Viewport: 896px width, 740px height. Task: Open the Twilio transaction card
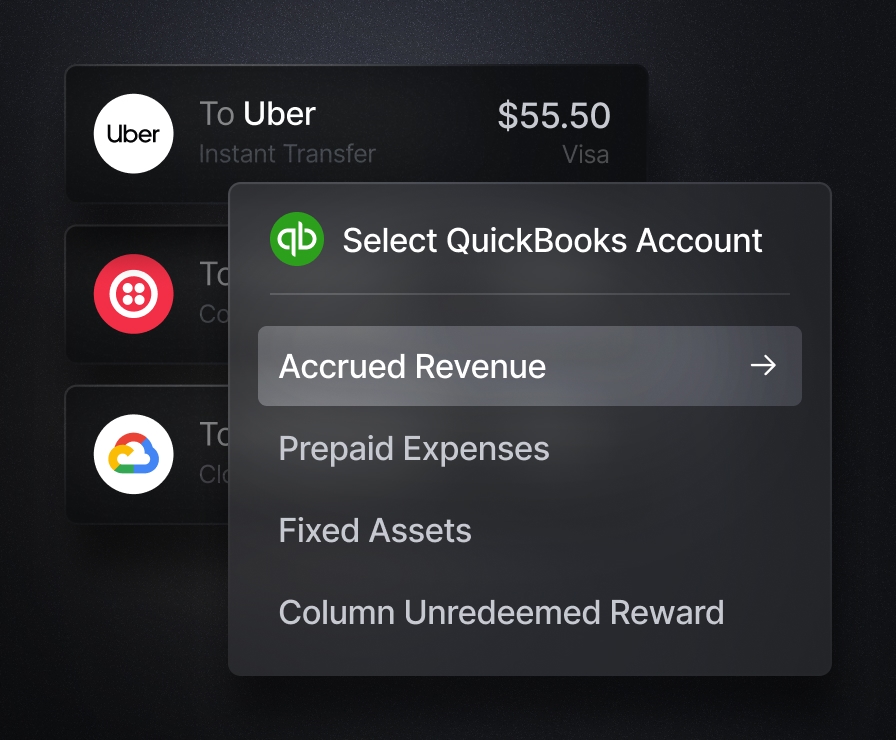coord(147,294)
